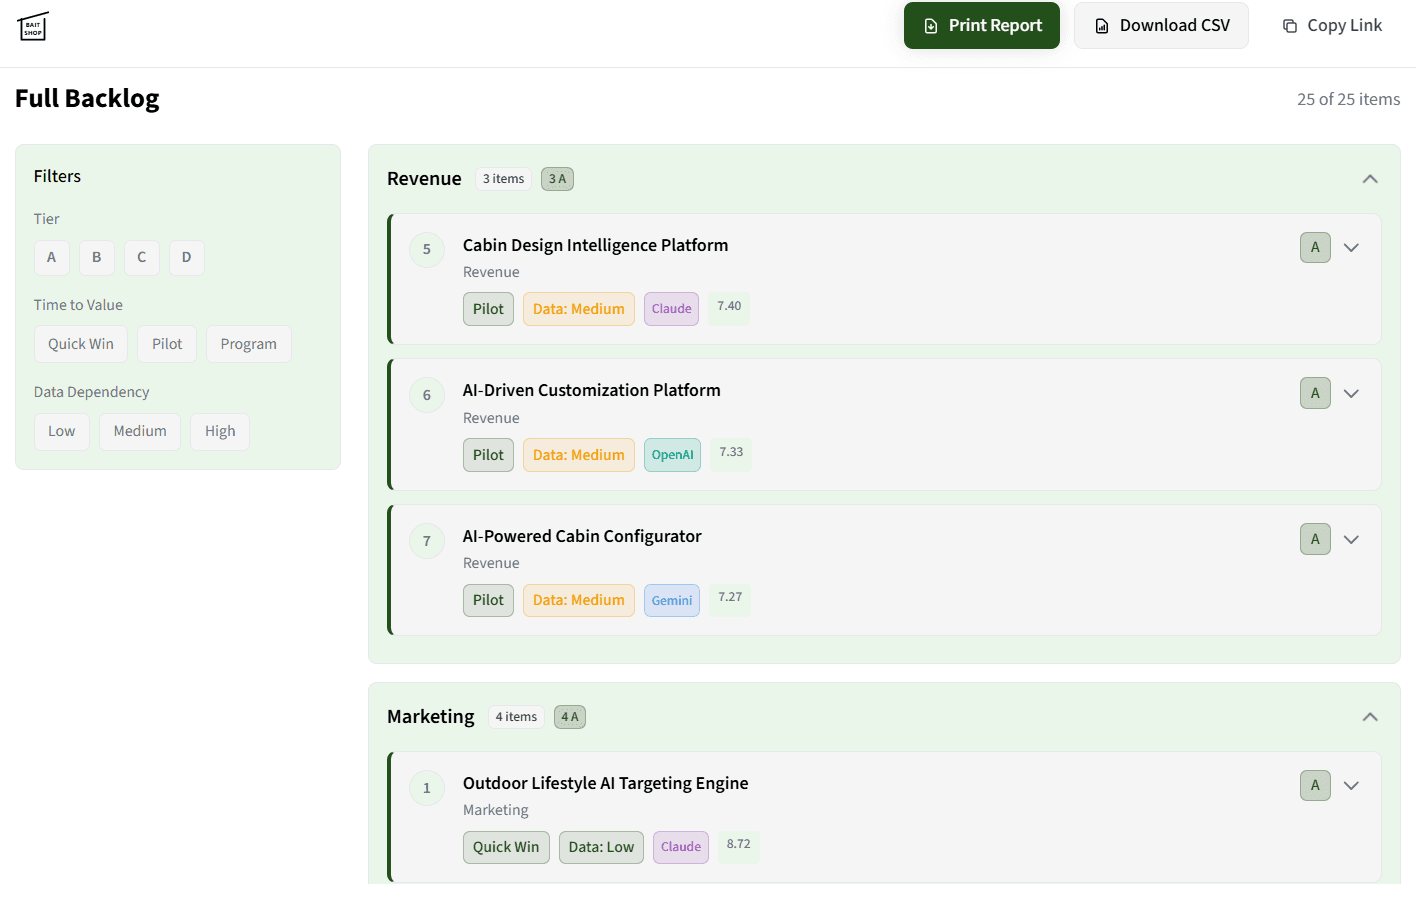1416x900 pixels.
Task: Select the Claude badge on Cabin Design Intelligence Platform
Action: point(671,308)
